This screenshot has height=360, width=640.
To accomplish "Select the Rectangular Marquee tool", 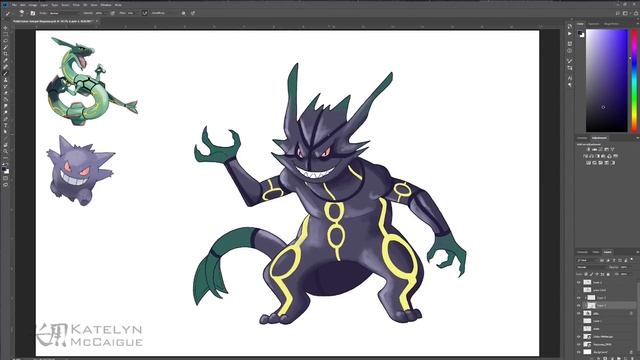I will coord(5,34).
